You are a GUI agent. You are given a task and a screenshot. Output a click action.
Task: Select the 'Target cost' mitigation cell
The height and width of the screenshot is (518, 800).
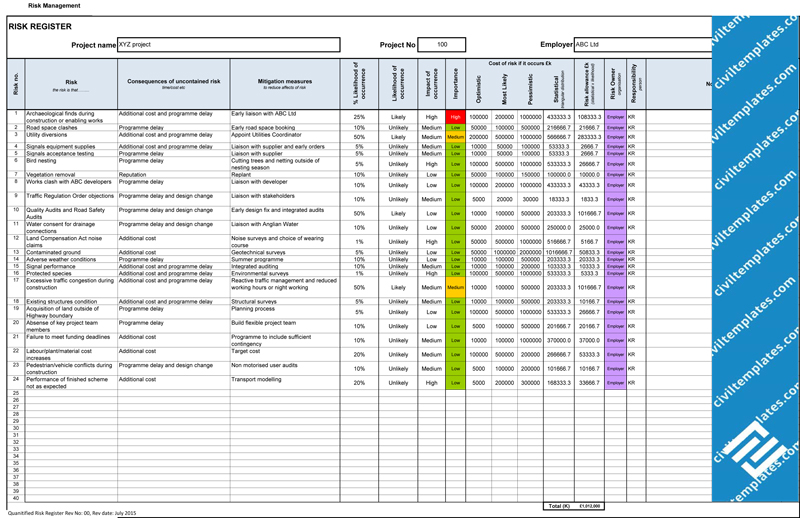point(285,354)
